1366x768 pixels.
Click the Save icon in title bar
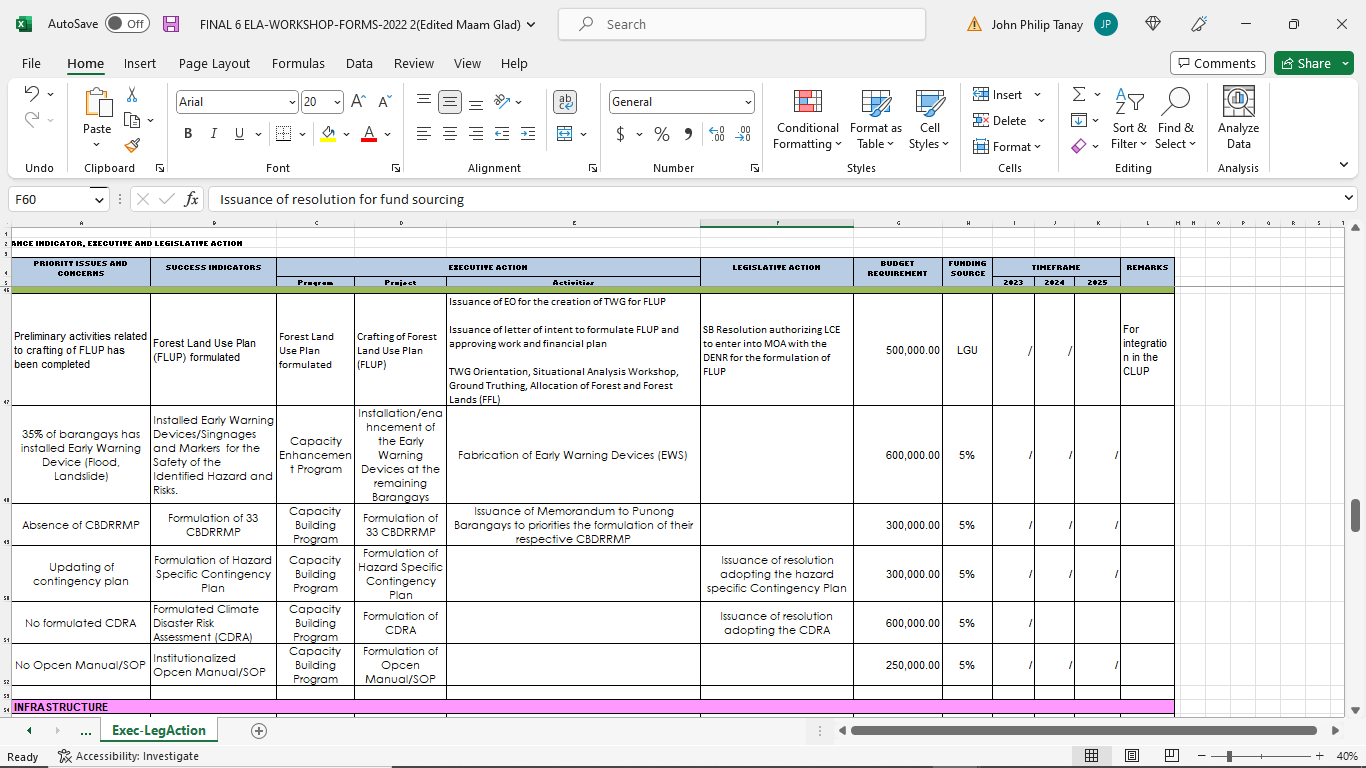pos(171,24)
